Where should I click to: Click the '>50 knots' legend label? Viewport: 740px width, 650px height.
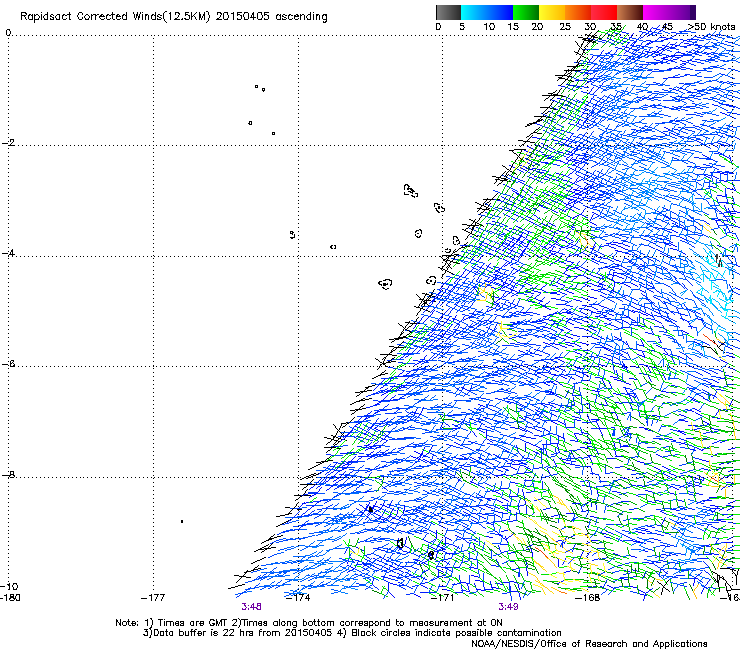pos(711,27)
